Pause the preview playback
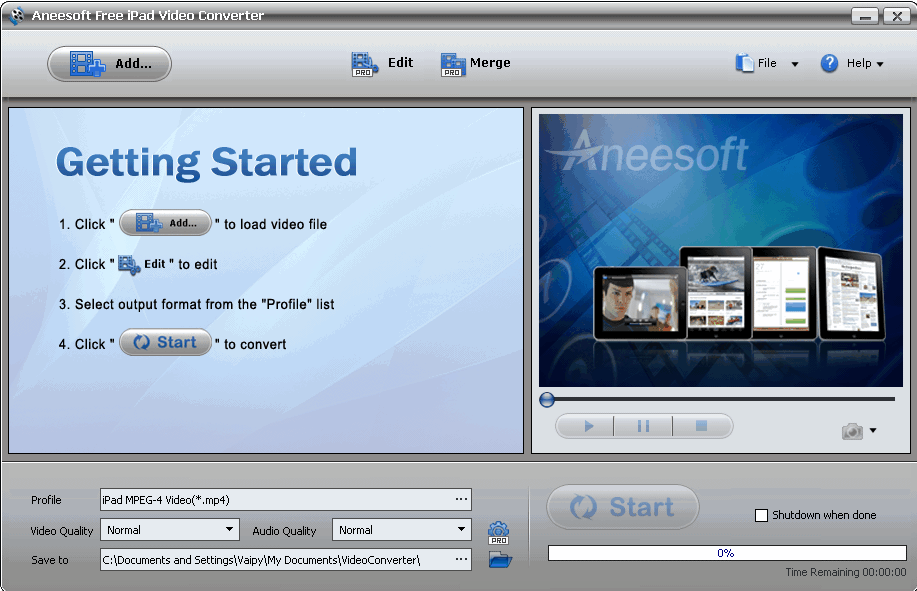The height and width of the screenshot is (591, 917). pyautogui.click(x=643, y=425)
